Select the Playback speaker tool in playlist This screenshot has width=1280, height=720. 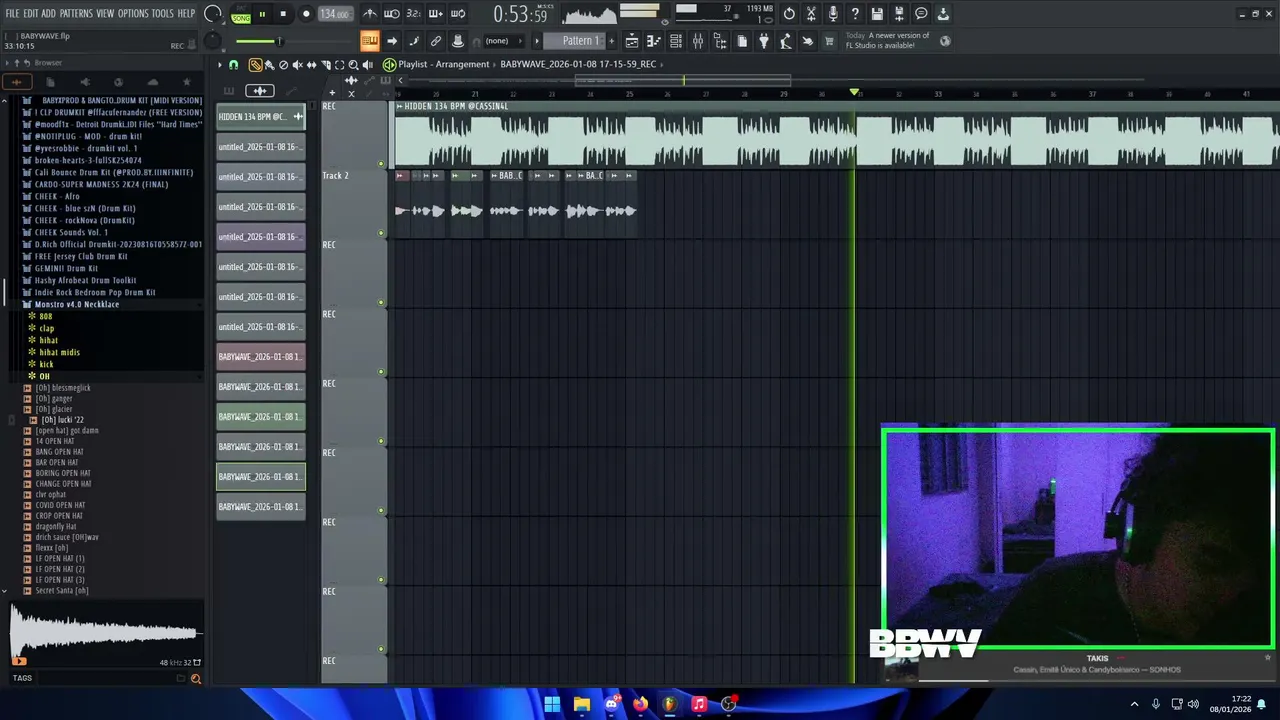point(368,64)
